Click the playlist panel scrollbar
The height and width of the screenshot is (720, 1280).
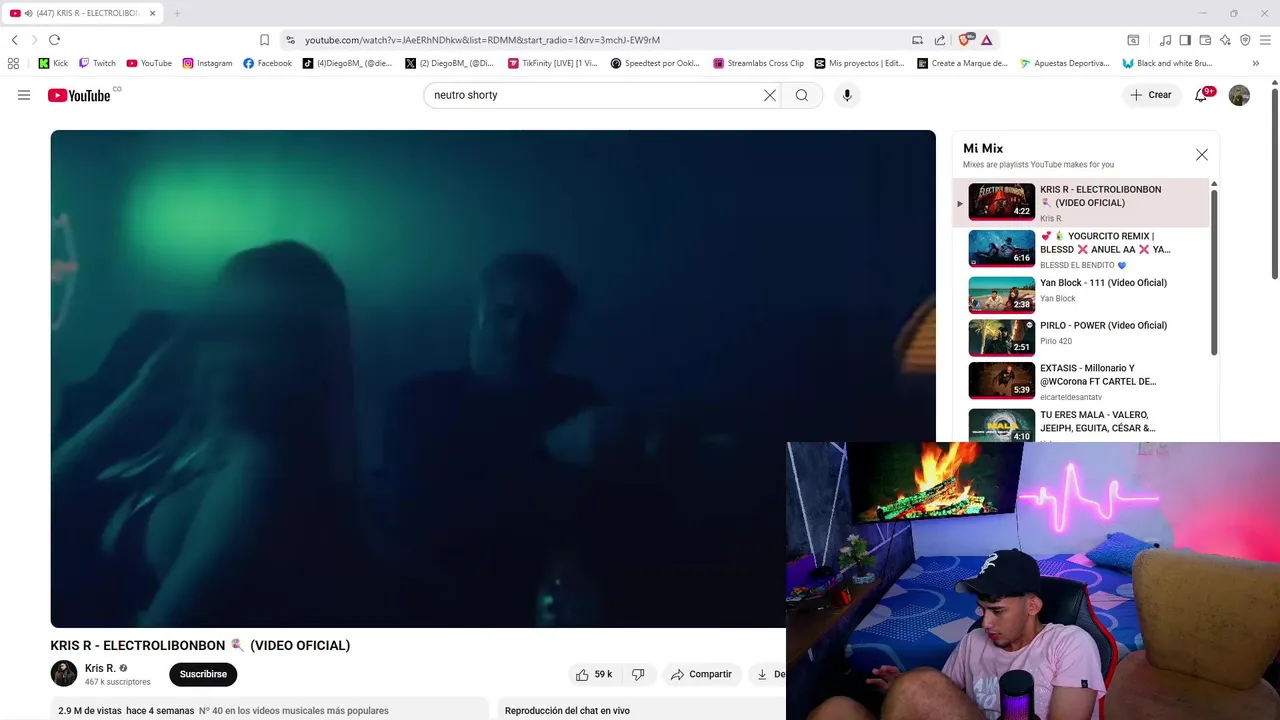coord(1214,270)
